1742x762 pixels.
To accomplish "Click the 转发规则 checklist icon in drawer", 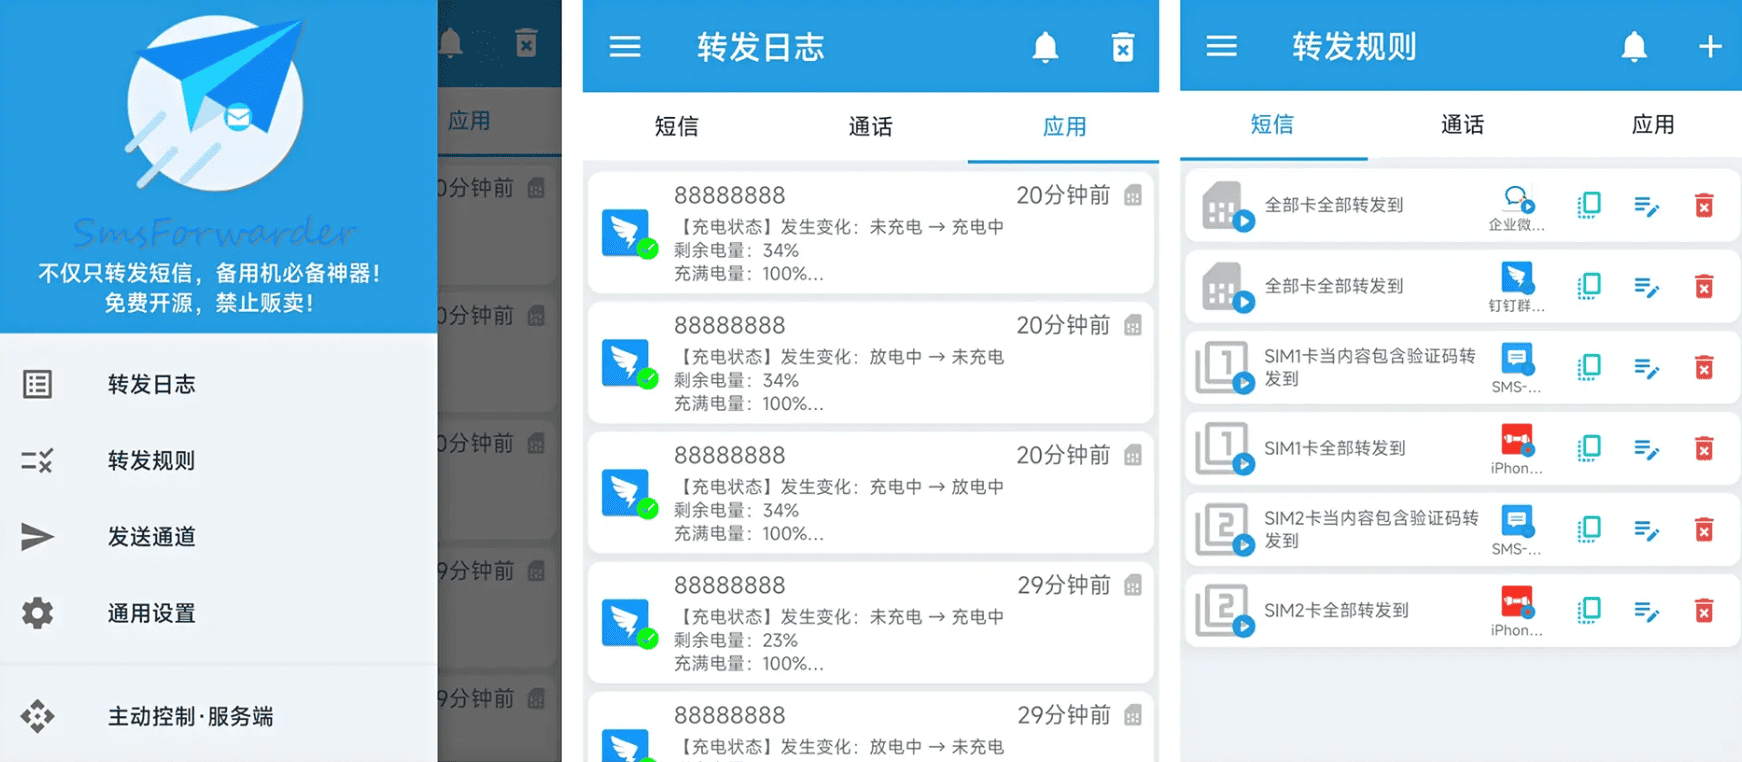I will click(37, 460).
